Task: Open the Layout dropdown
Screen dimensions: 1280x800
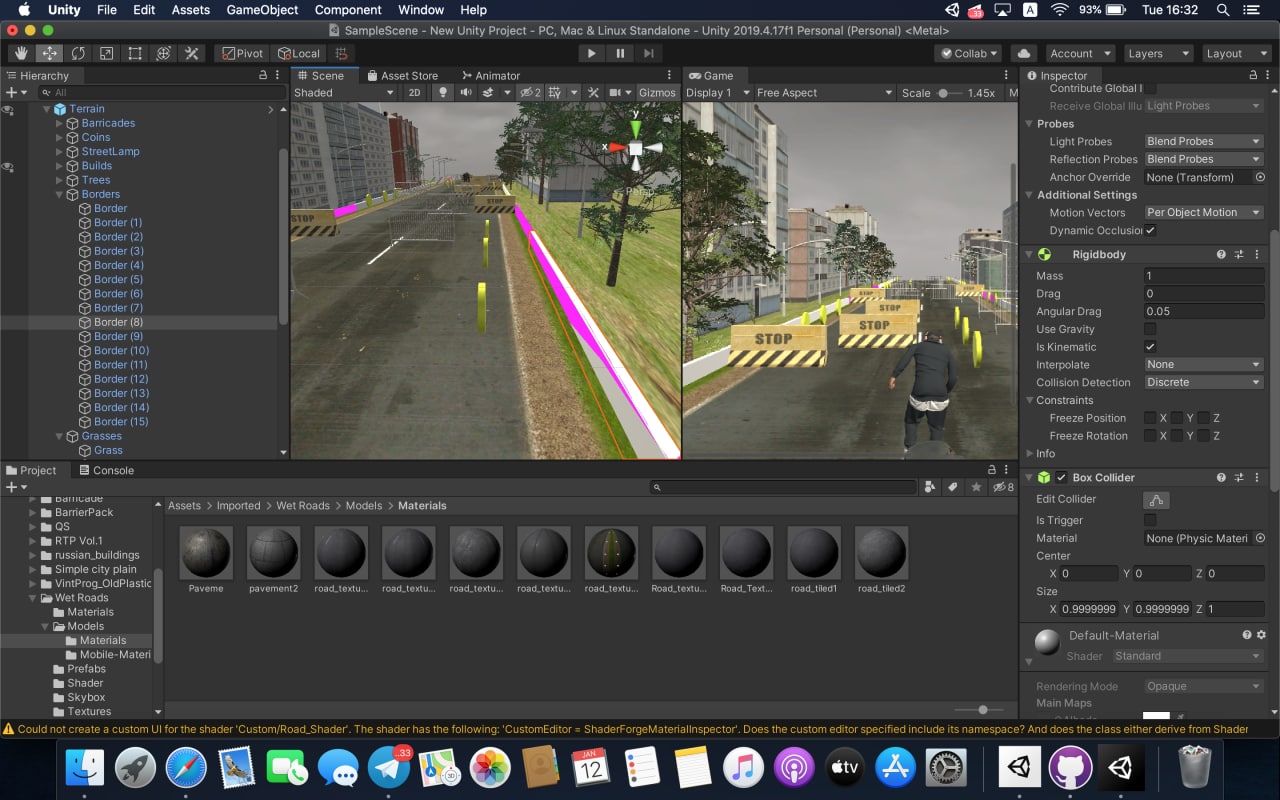Action: [x=1236, y=53]
